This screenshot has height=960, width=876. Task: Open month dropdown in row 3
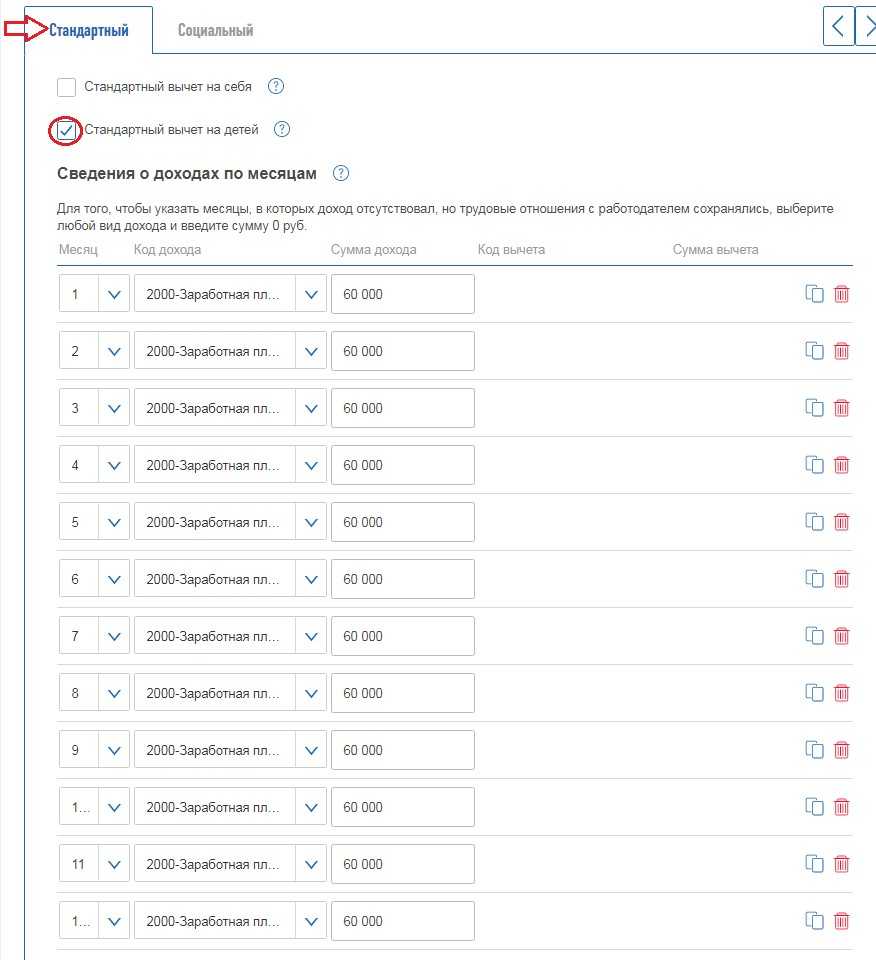click(114, 408)
